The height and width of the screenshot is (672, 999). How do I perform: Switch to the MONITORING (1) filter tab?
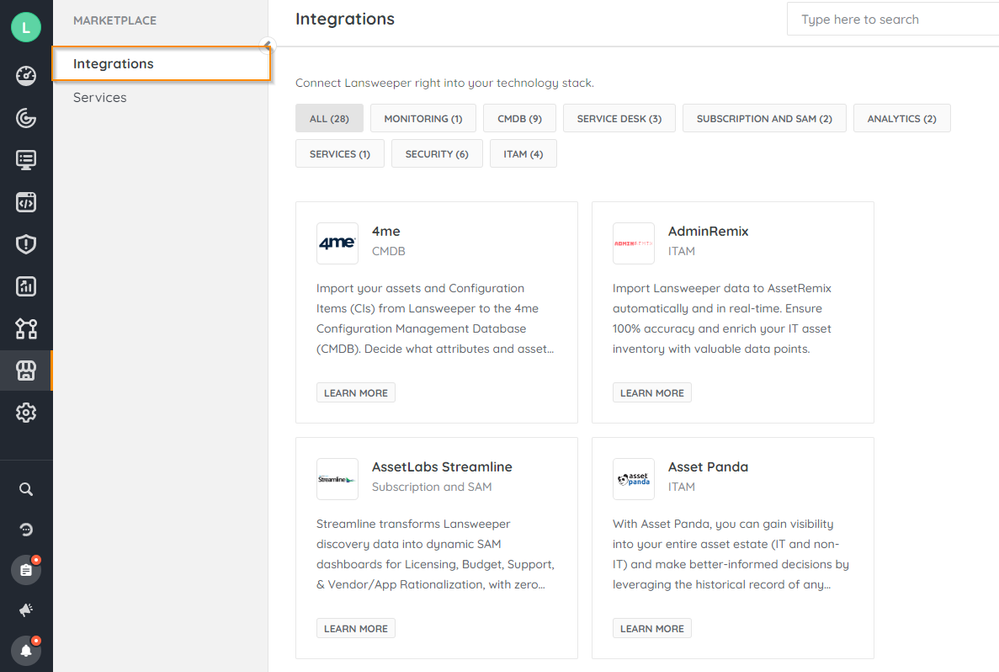pos(423,117)
